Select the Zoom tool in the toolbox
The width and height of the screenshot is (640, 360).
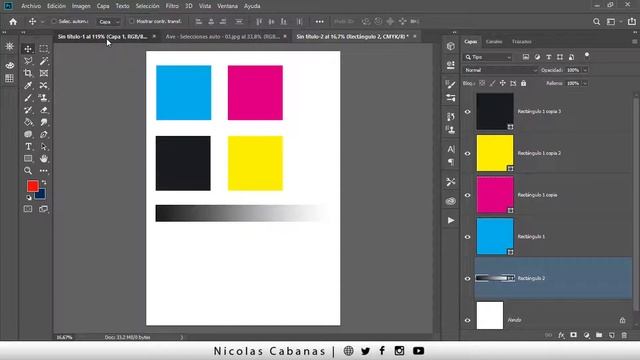click(28, 171)
